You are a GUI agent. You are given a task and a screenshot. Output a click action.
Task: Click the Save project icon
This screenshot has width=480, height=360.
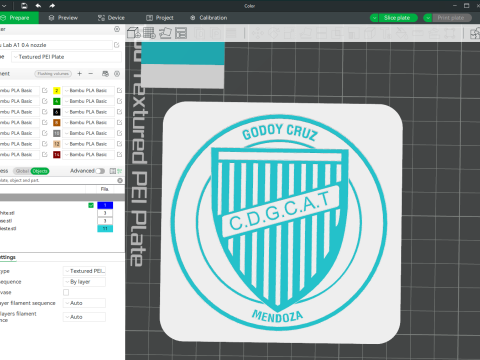tap(24, 6)
